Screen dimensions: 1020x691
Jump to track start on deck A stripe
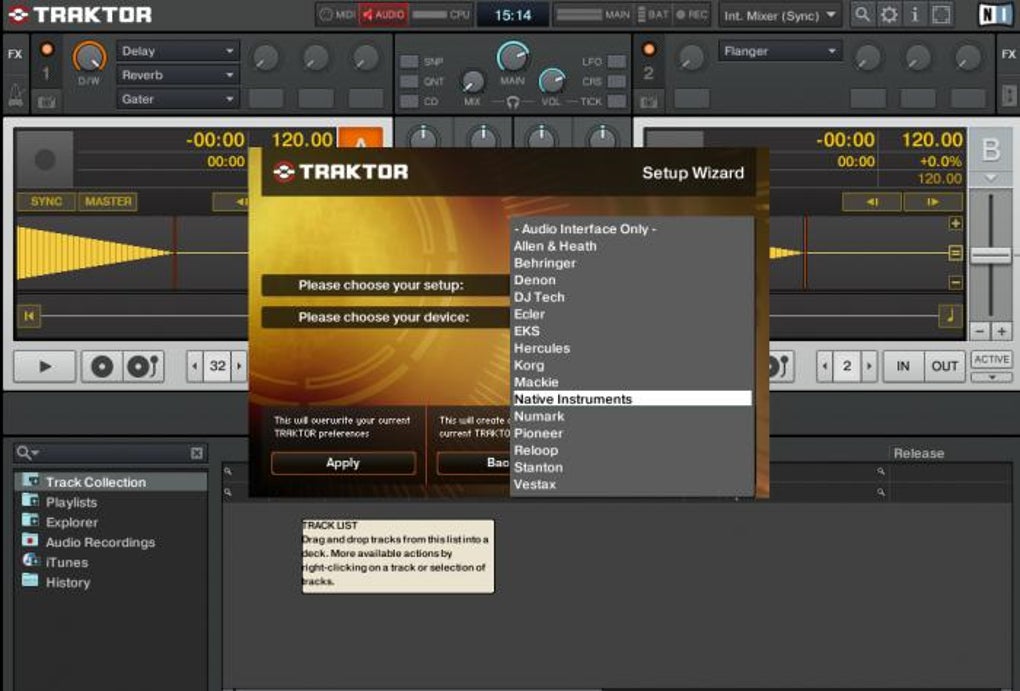[29, 316]
